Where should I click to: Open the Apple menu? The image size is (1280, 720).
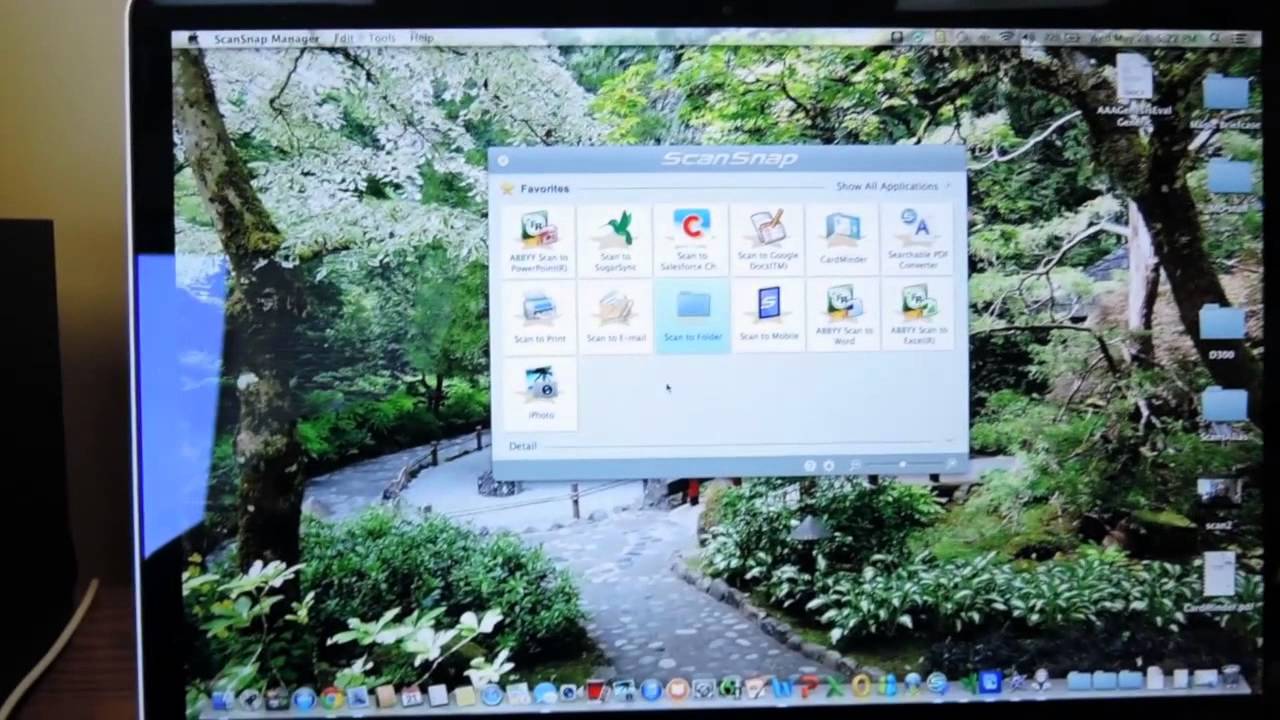pos(193,39)
